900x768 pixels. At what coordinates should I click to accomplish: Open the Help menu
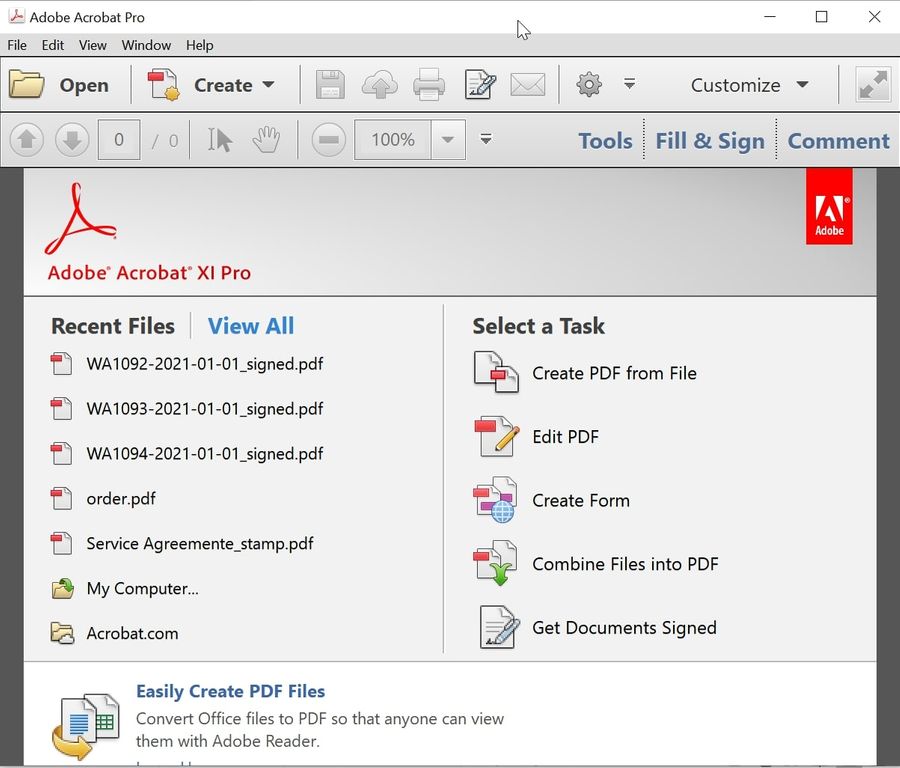coord(199,45)
